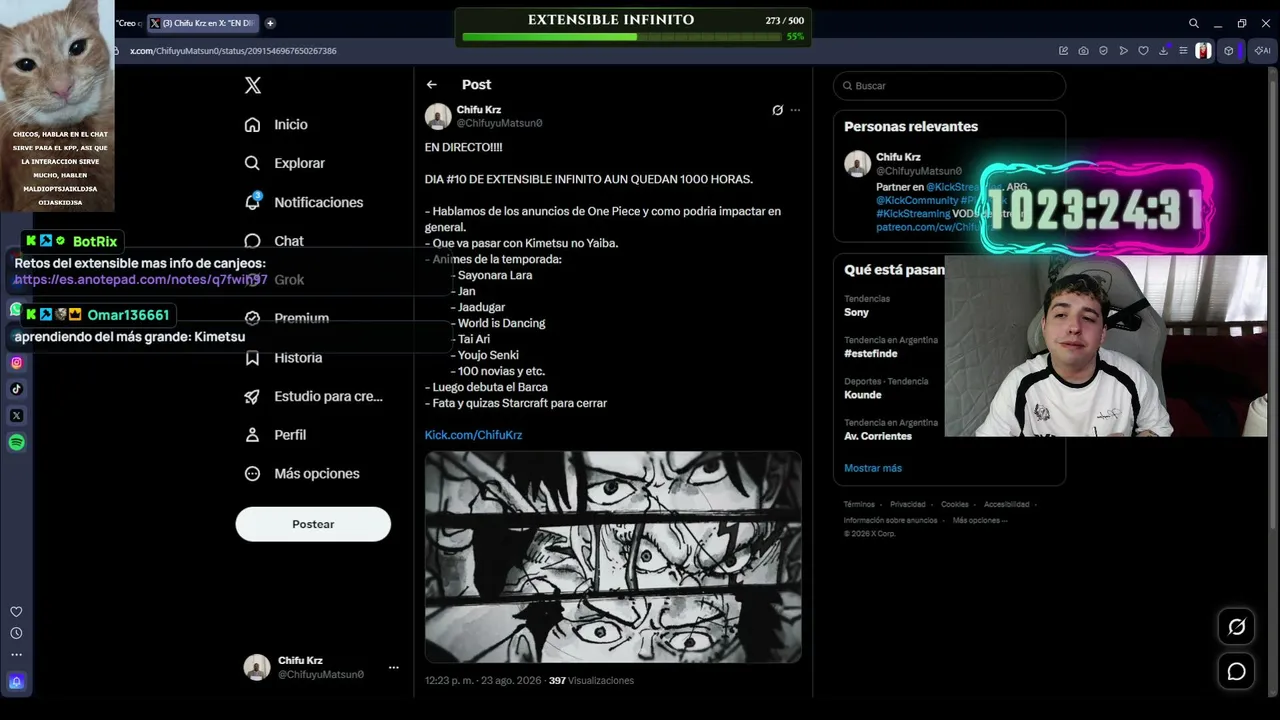
Task: Click the browser address bar URL
Action: (x=233, y=51)
